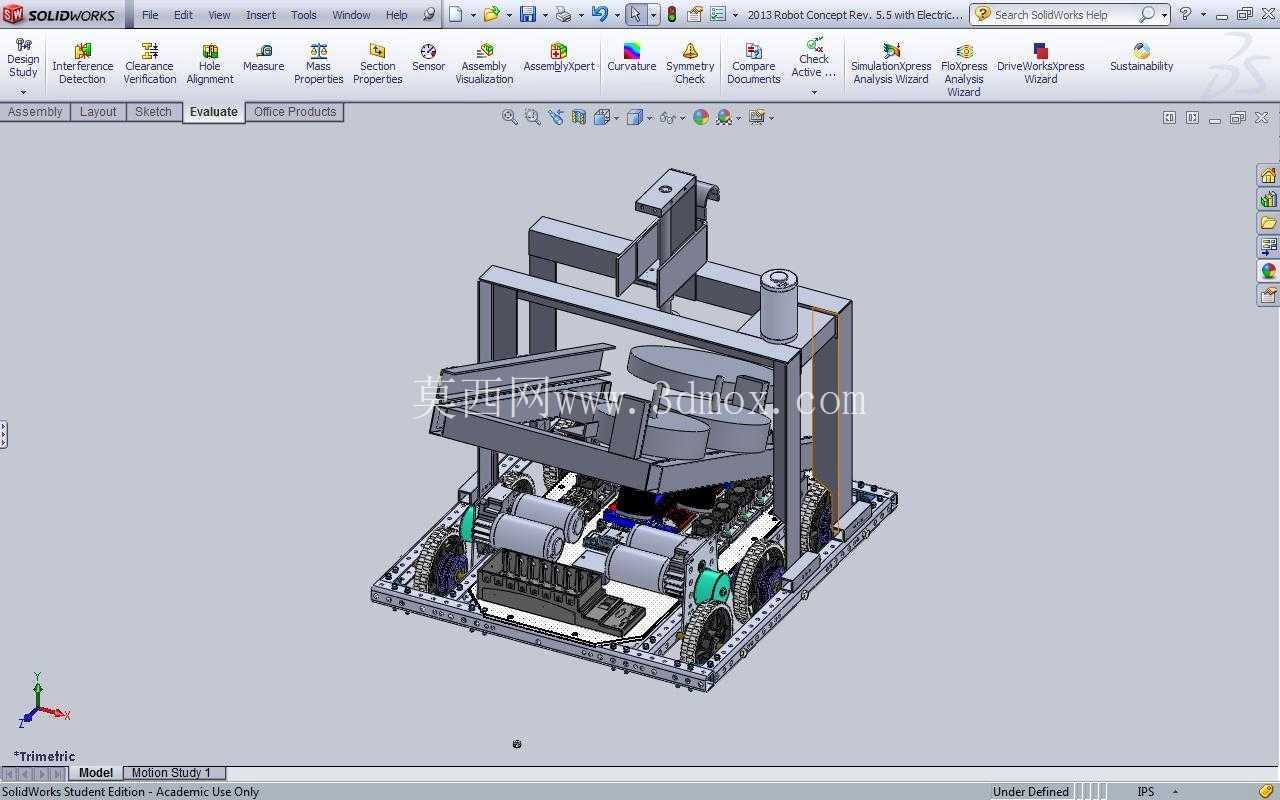Open the Tools menu
This screenshot has width=1280, height=800.
tap(304, 15)
